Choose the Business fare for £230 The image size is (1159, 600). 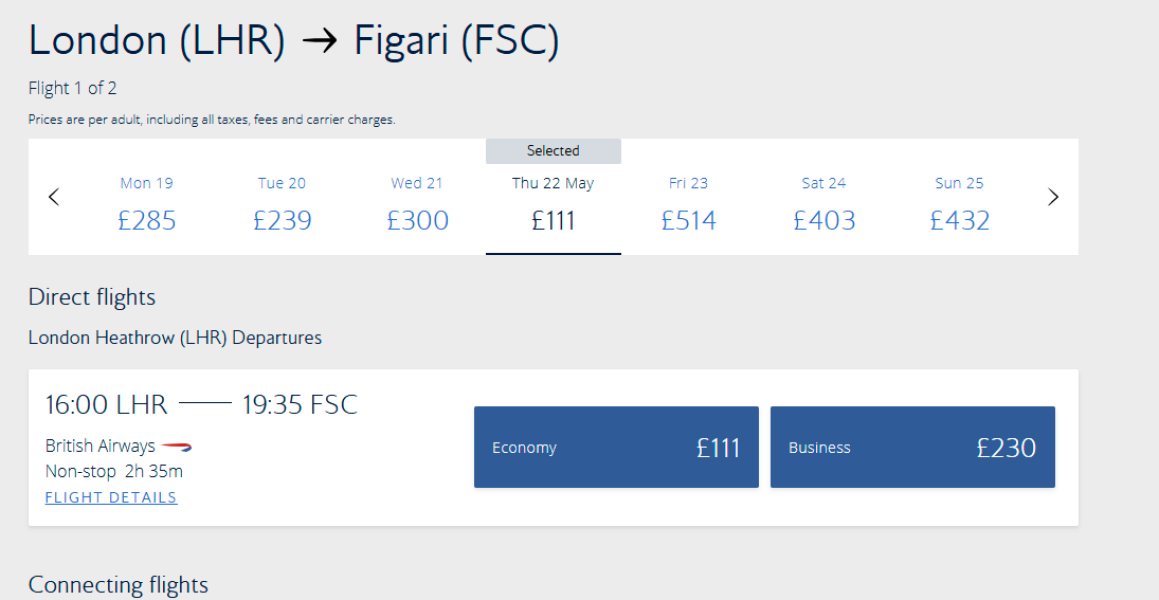point(912,447)
